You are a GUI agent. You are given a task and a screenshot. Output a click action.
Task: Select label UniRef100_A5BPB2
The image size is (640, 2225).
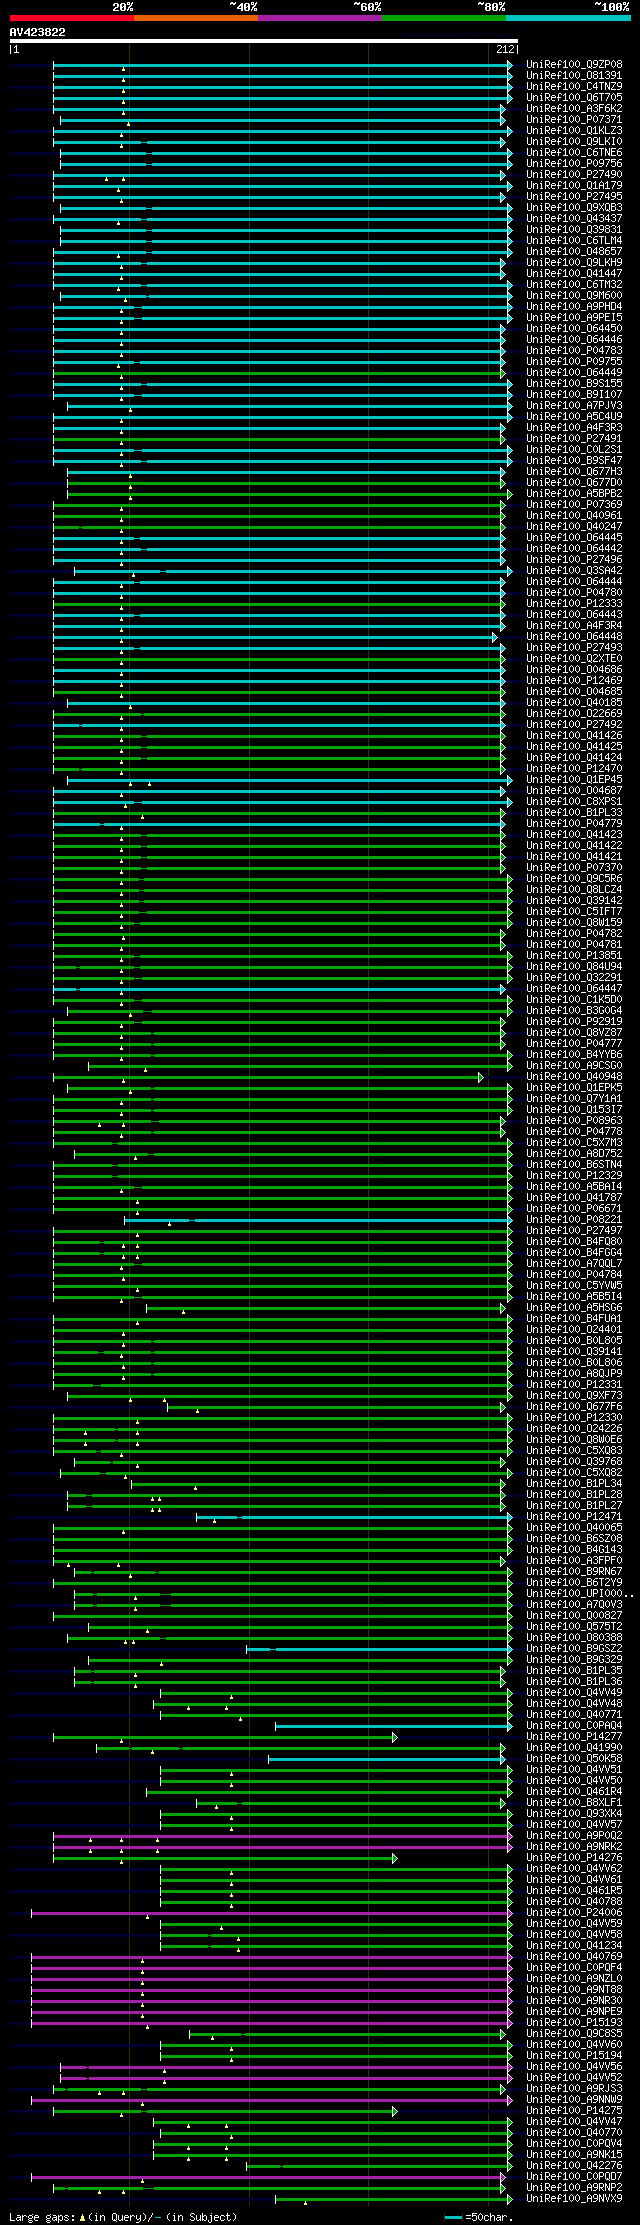click(574, 494)
